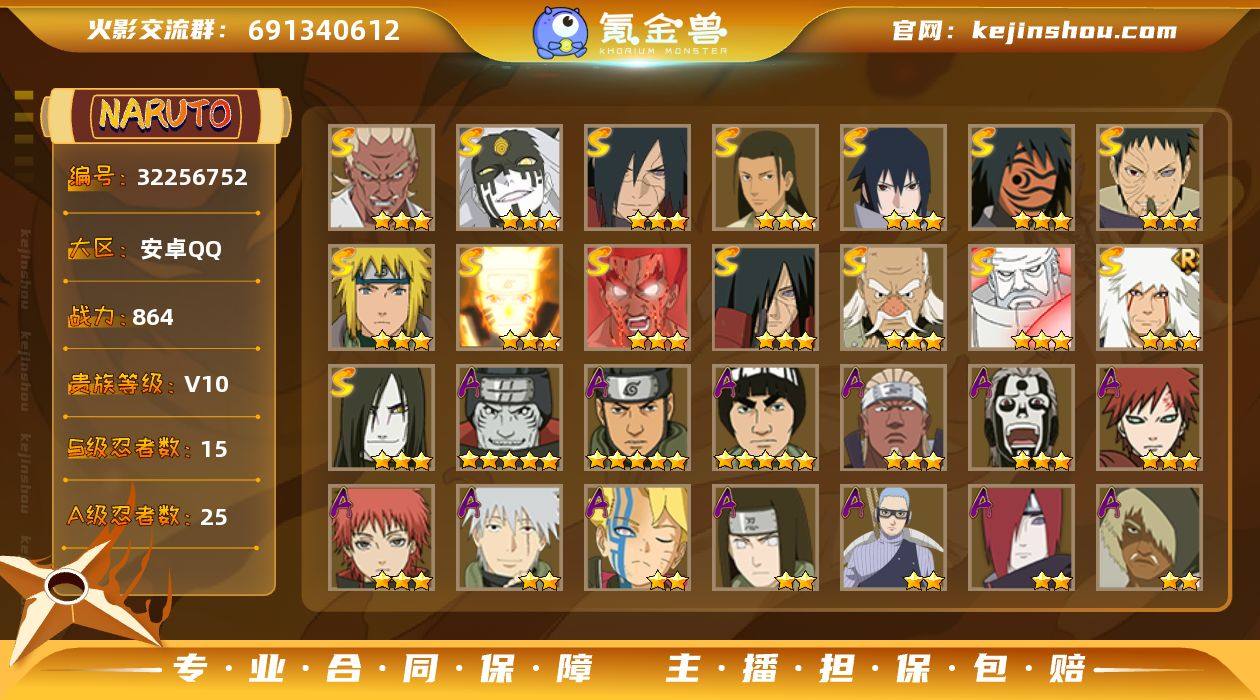Click the orange spiral-masked Tobi portrait
This screenshot has width=1260, height=700.
pyautogui.click(x=1021, y=177)
